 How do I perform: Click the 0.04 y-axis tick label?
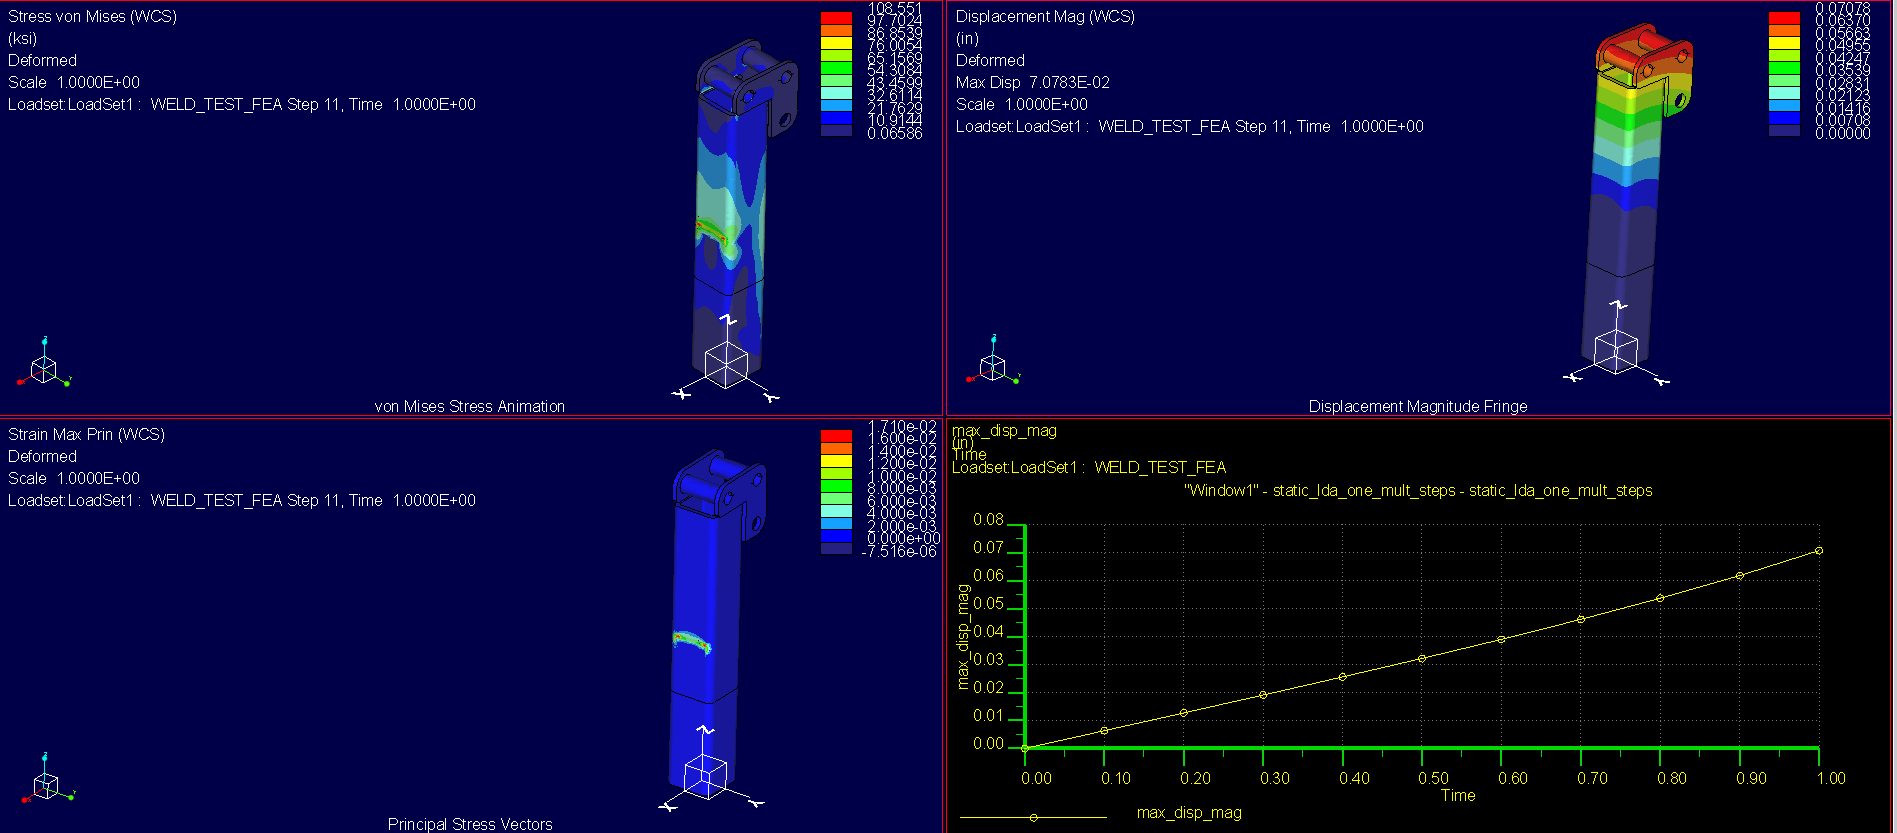pos(988,632)
